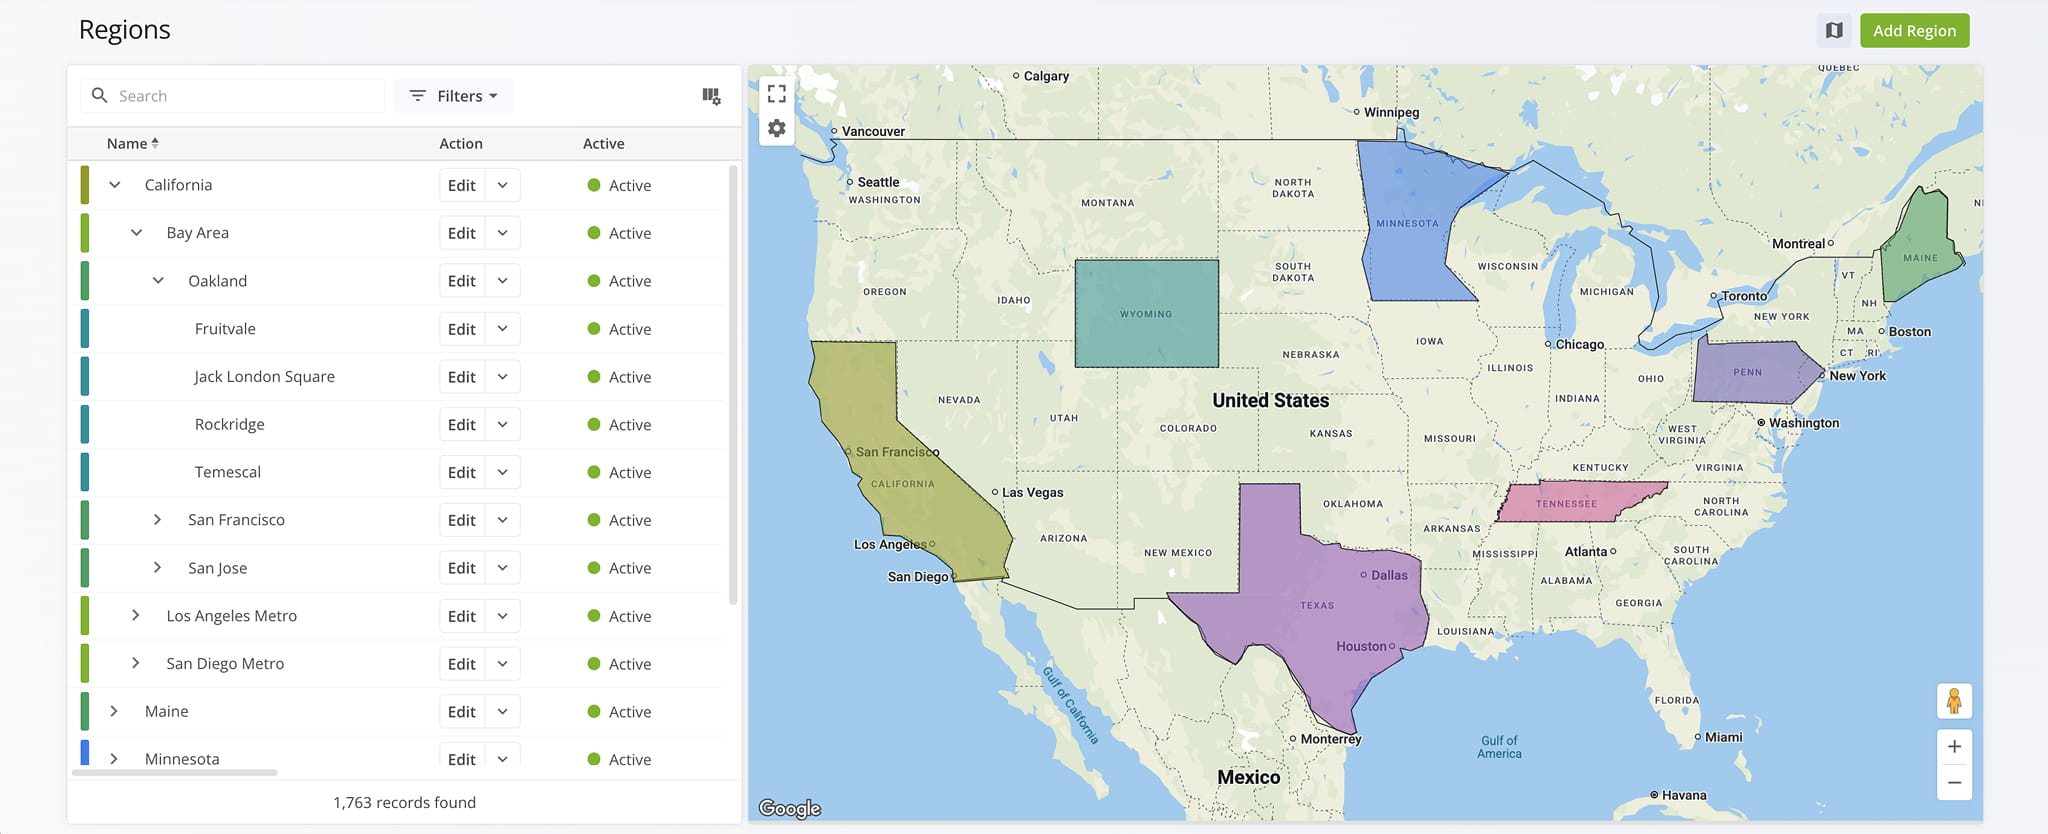Open the table column settings icon
The image size is (2048, 834).
711,96
